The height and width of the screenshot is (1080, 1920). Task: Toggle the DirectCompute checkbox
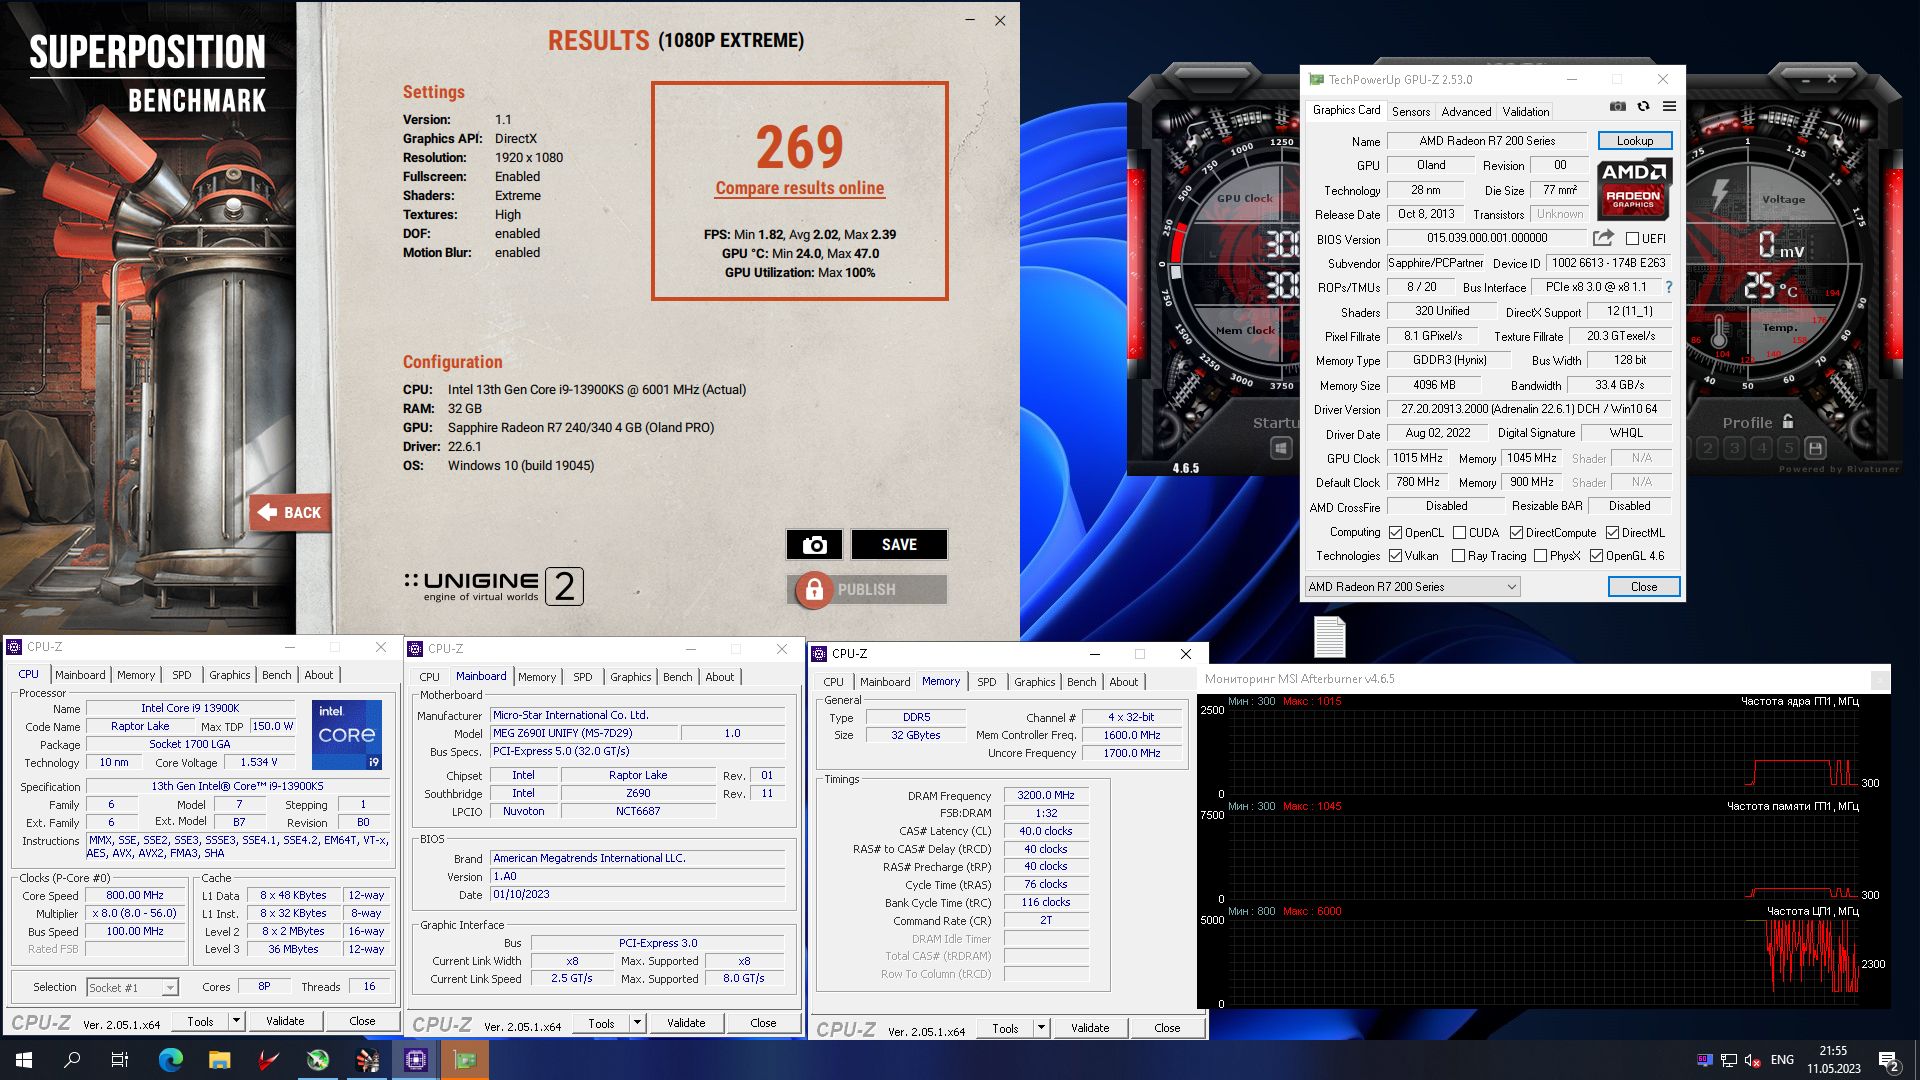[x=1516, y=533]
